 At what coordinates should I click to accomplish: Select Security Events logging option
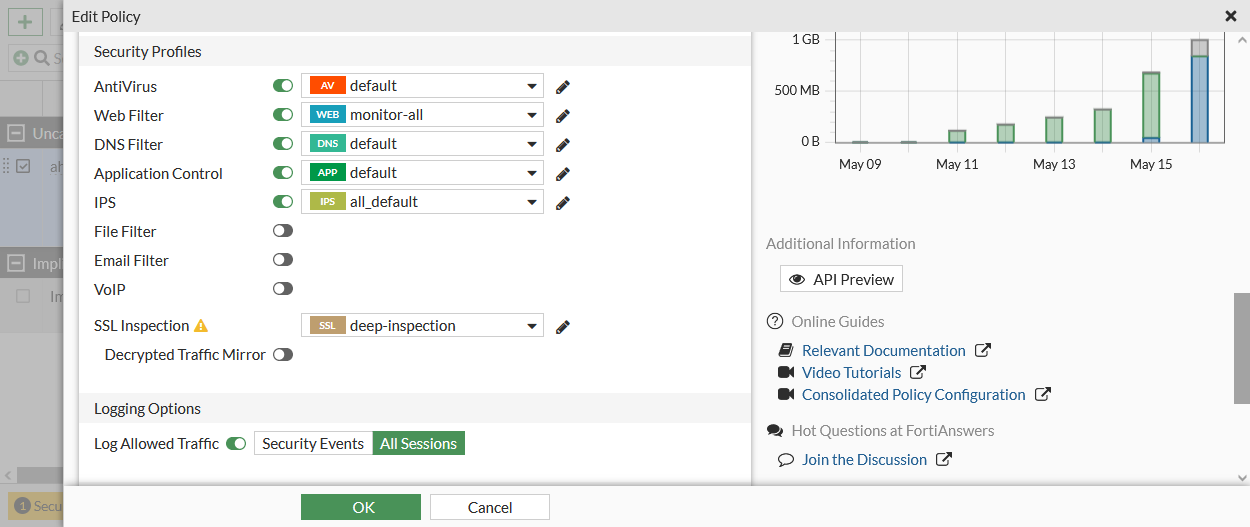[x=313, y=444]
